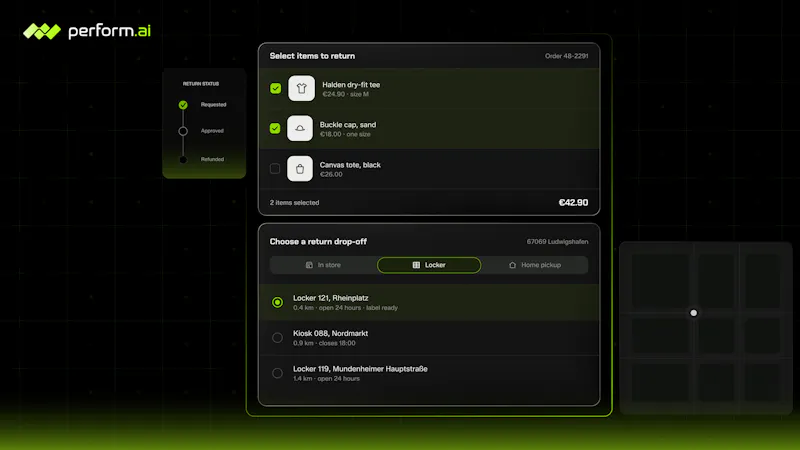The height and width of the screenshot is (450, 800).
Task: Click the 'Choose a return drop-off' heading
Action: coord(318,242)
